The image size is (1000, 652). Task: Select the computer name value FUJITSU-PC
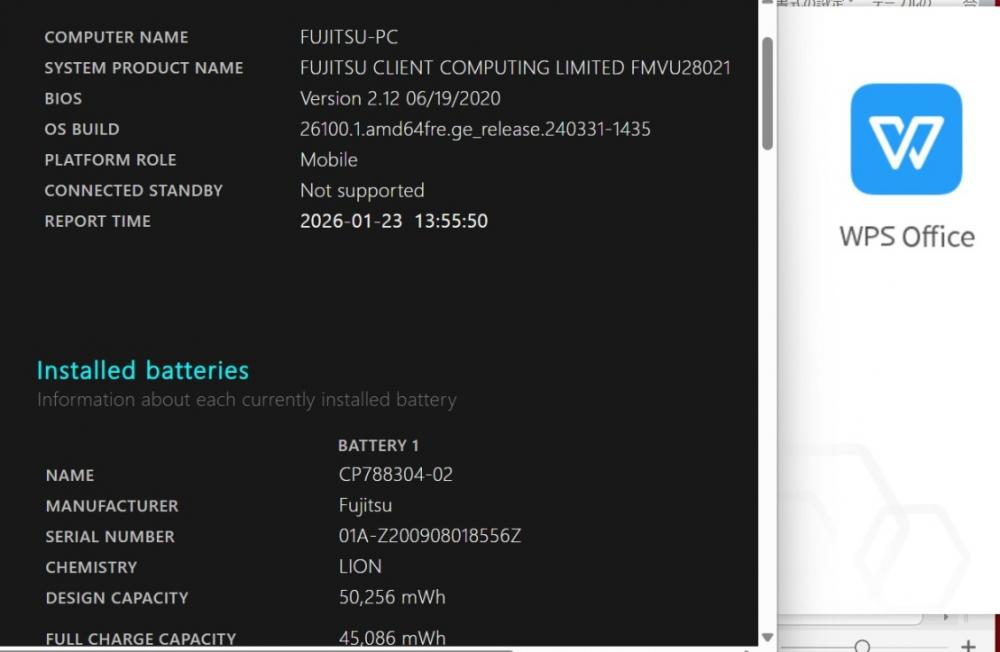coord(349,37)
